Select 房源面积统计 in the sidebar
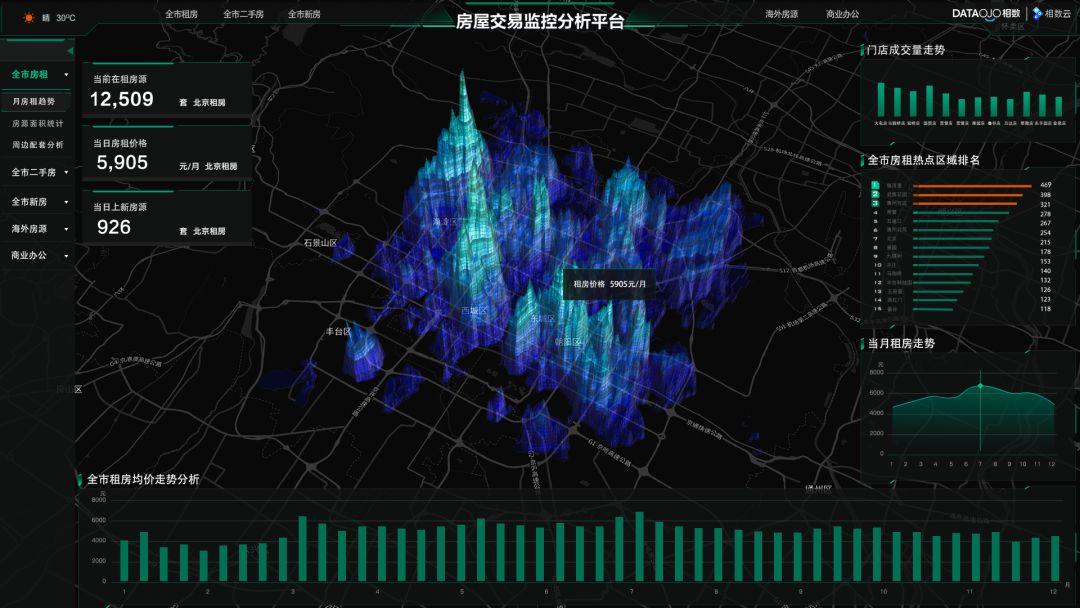1080x608 pixels. click(x=37, y=123)
